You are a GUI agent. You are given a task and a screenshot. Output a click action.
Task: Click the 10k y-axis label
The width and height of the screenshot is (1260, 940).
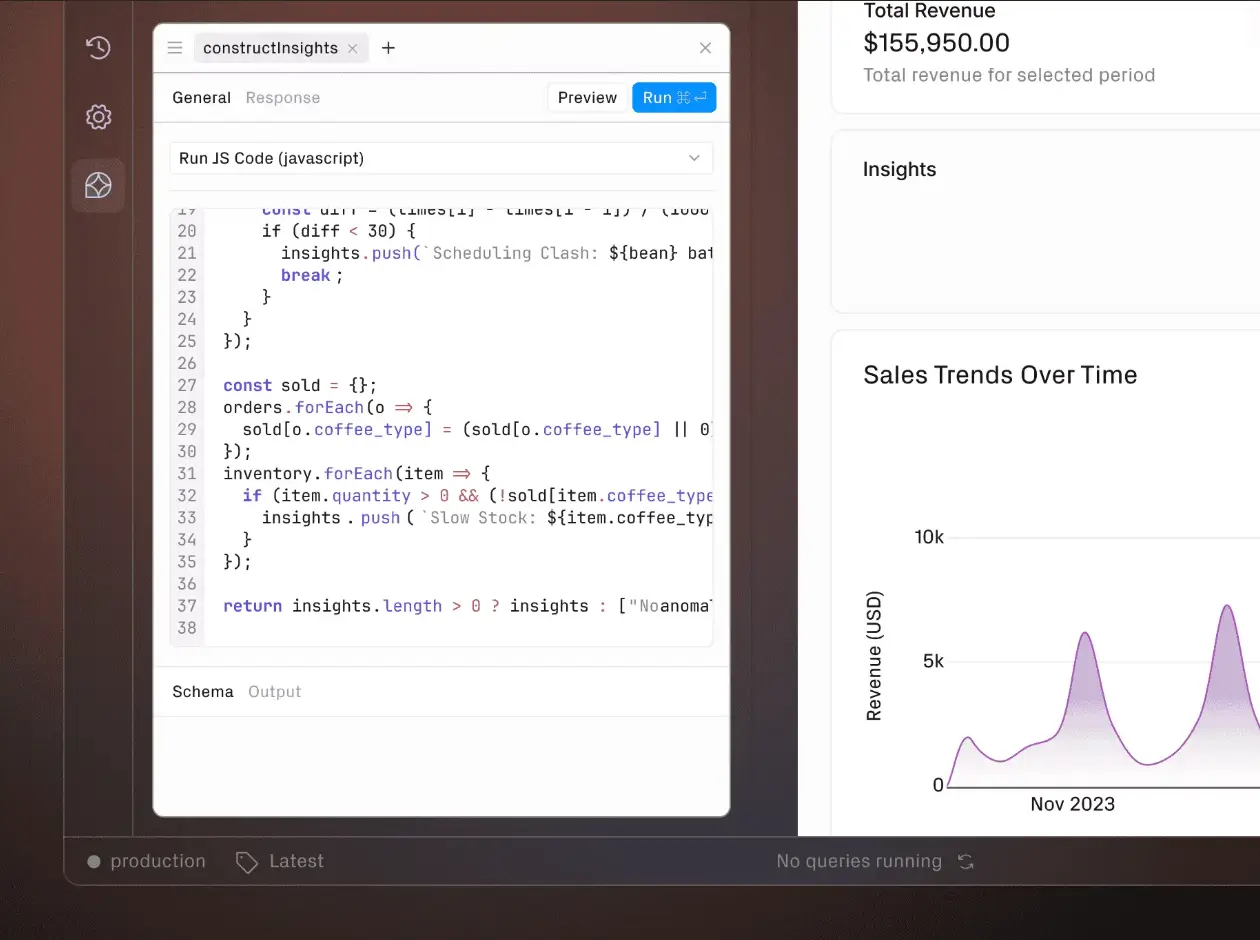929,537
